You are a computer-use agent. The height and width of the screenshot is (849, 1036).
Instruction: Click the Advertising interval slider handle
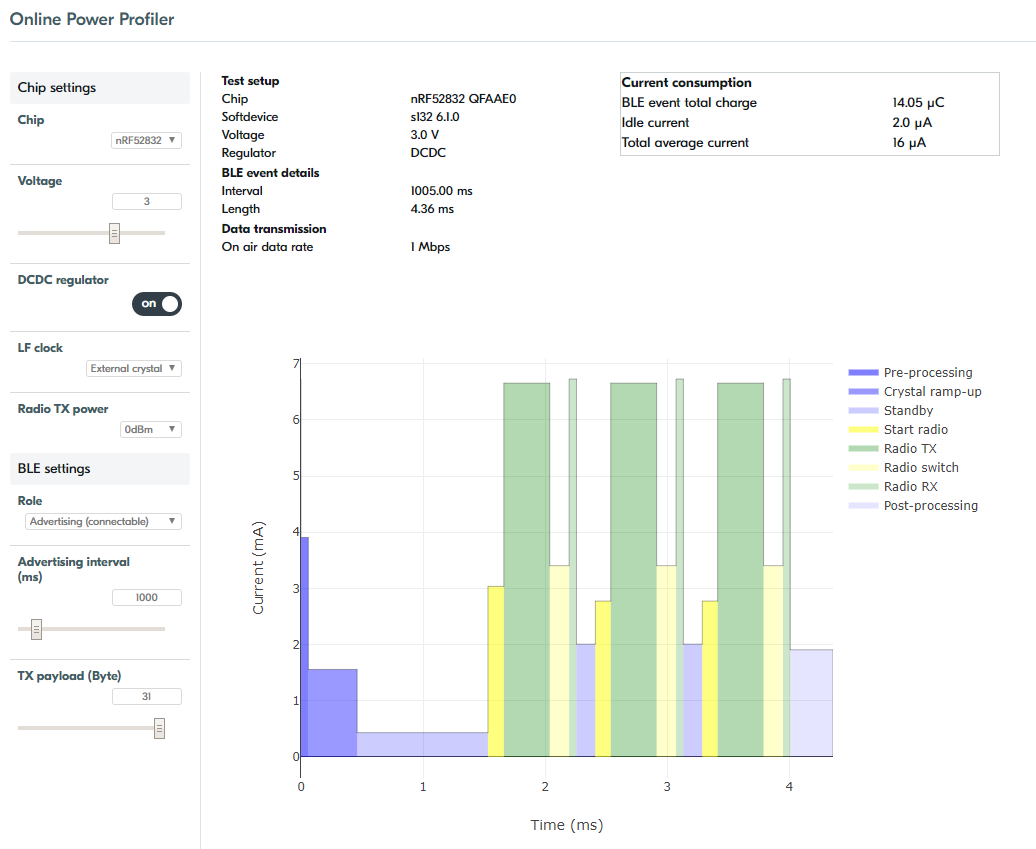pyautogui.click(x=37, y=629)
